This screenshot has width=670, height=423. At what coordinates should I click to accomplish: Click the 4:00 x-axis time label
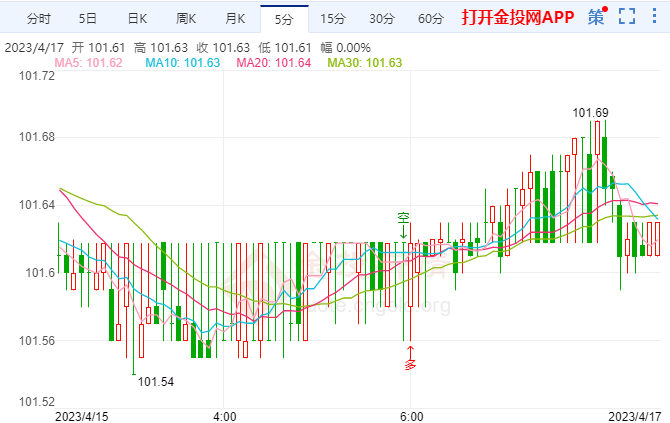pyautogui.click(x=225, y=417)
